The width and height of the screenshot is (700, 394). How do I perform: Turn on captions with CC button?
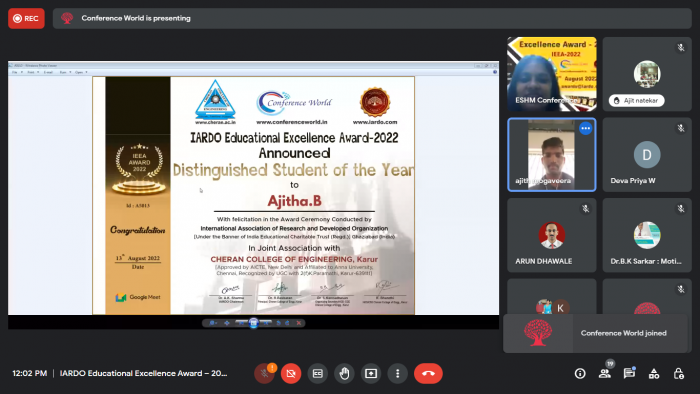(317, 373)
